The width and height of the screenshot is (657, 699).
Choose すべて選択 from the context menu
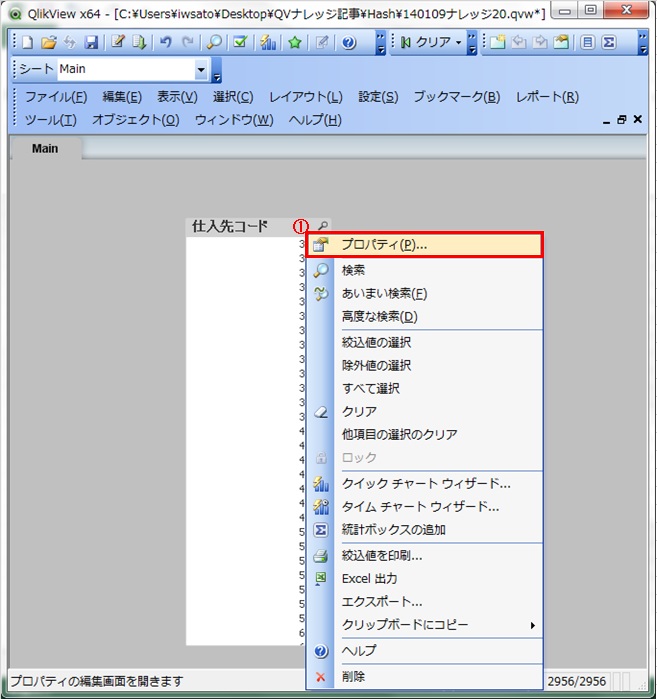(424, 388)
